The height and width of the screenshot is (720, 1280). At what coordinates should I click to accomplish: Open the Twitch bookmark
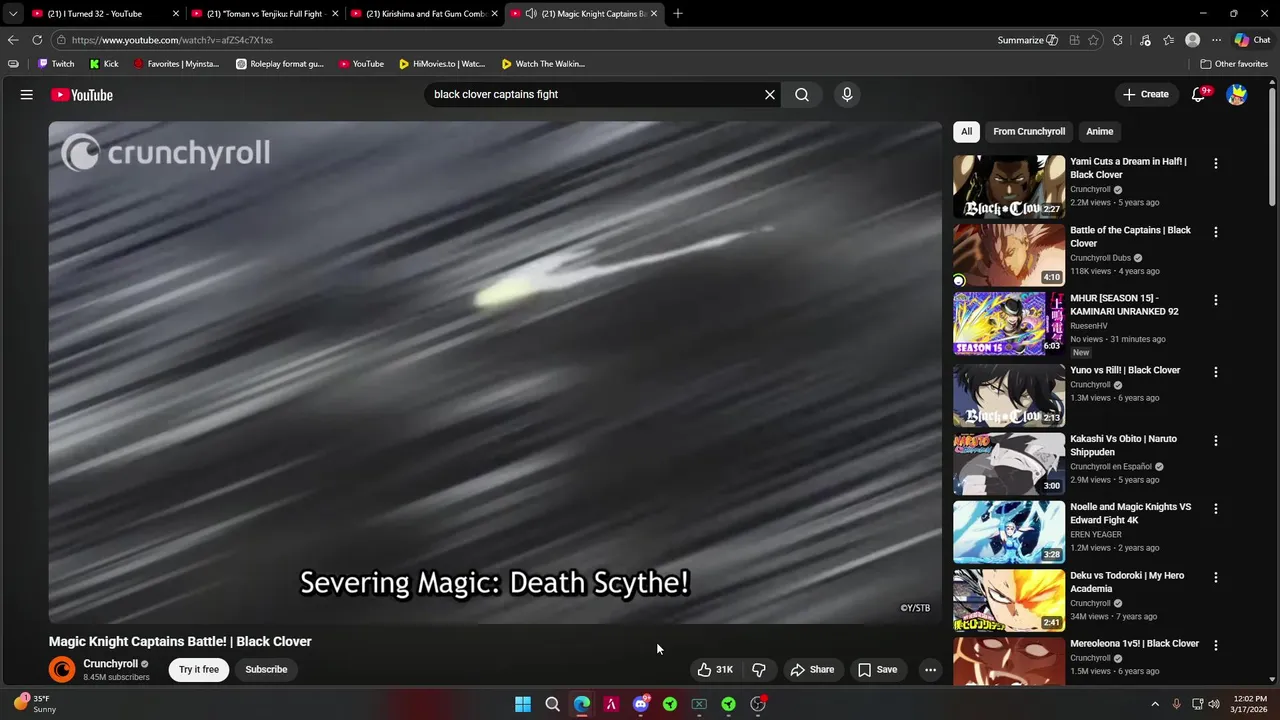[x=56, y=64]
